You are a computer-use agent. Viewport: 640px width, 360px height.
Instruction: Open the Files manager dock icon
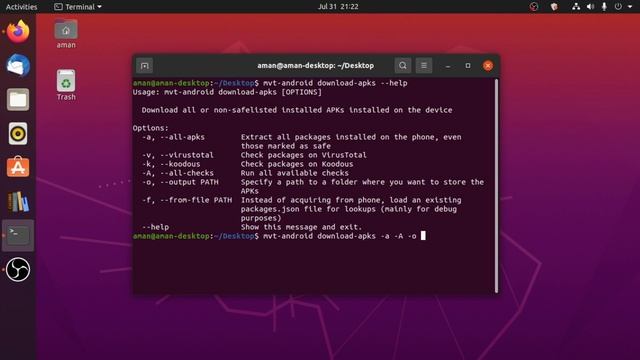click(x=18, y=100)
